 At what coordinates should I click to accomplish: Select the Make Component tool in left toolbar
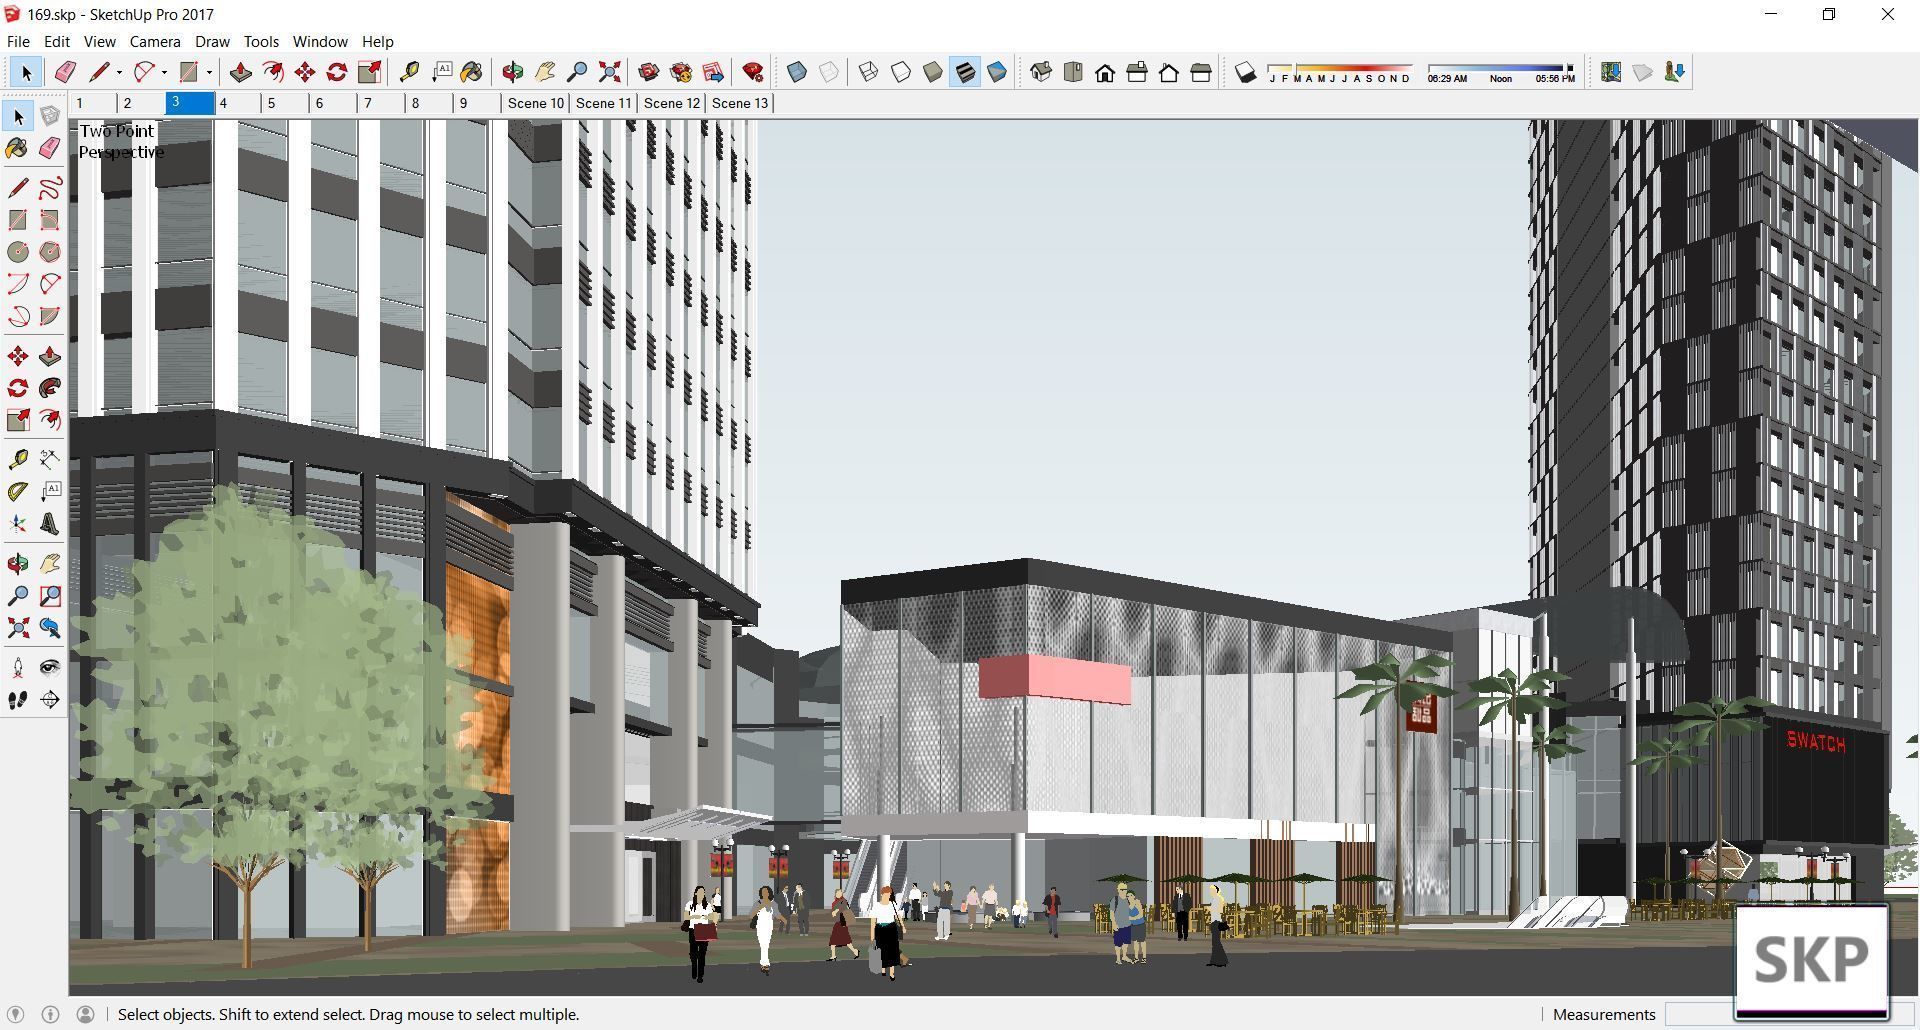point(50,117)
